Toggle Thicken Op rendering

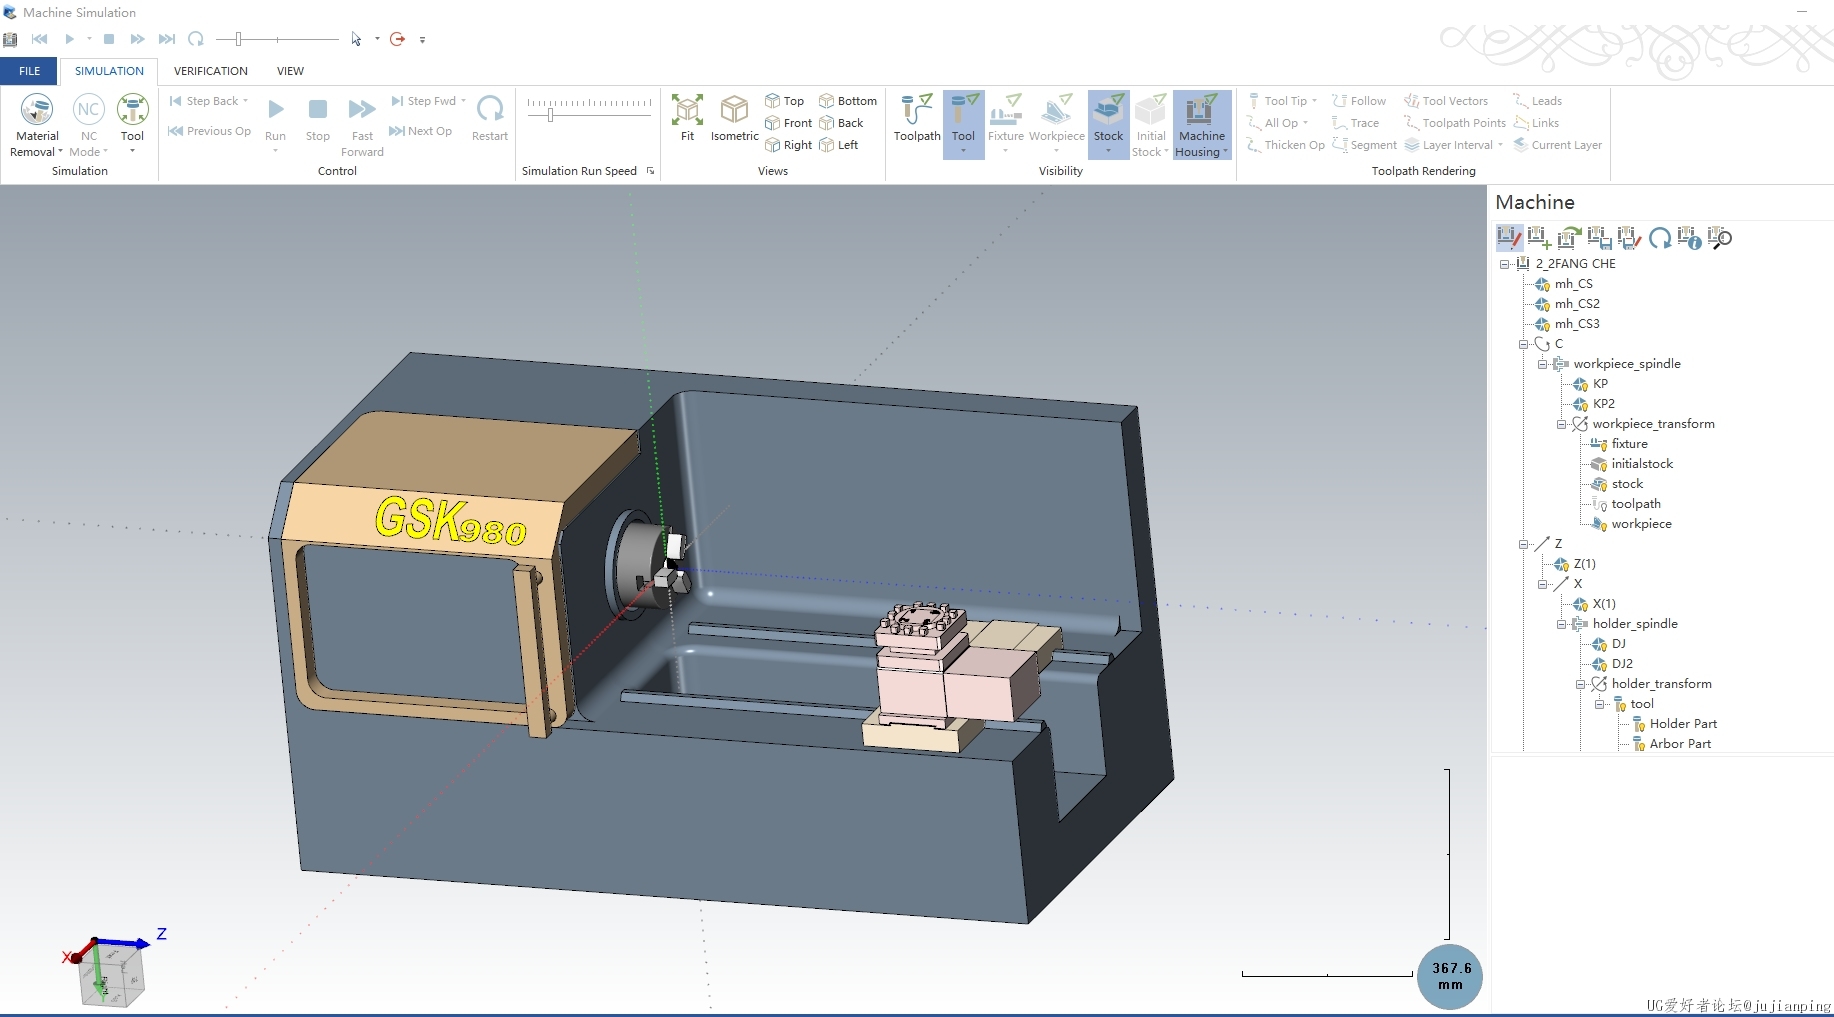tap(1286, 145)
